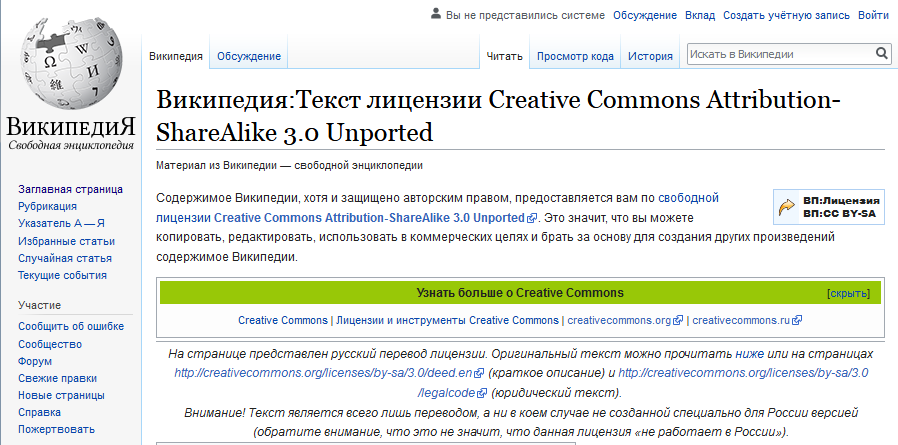The height and width of the screenshot is (445, 898).
Task: Go to Заглавная страница in sidebar
Action: tap(70, 189)
